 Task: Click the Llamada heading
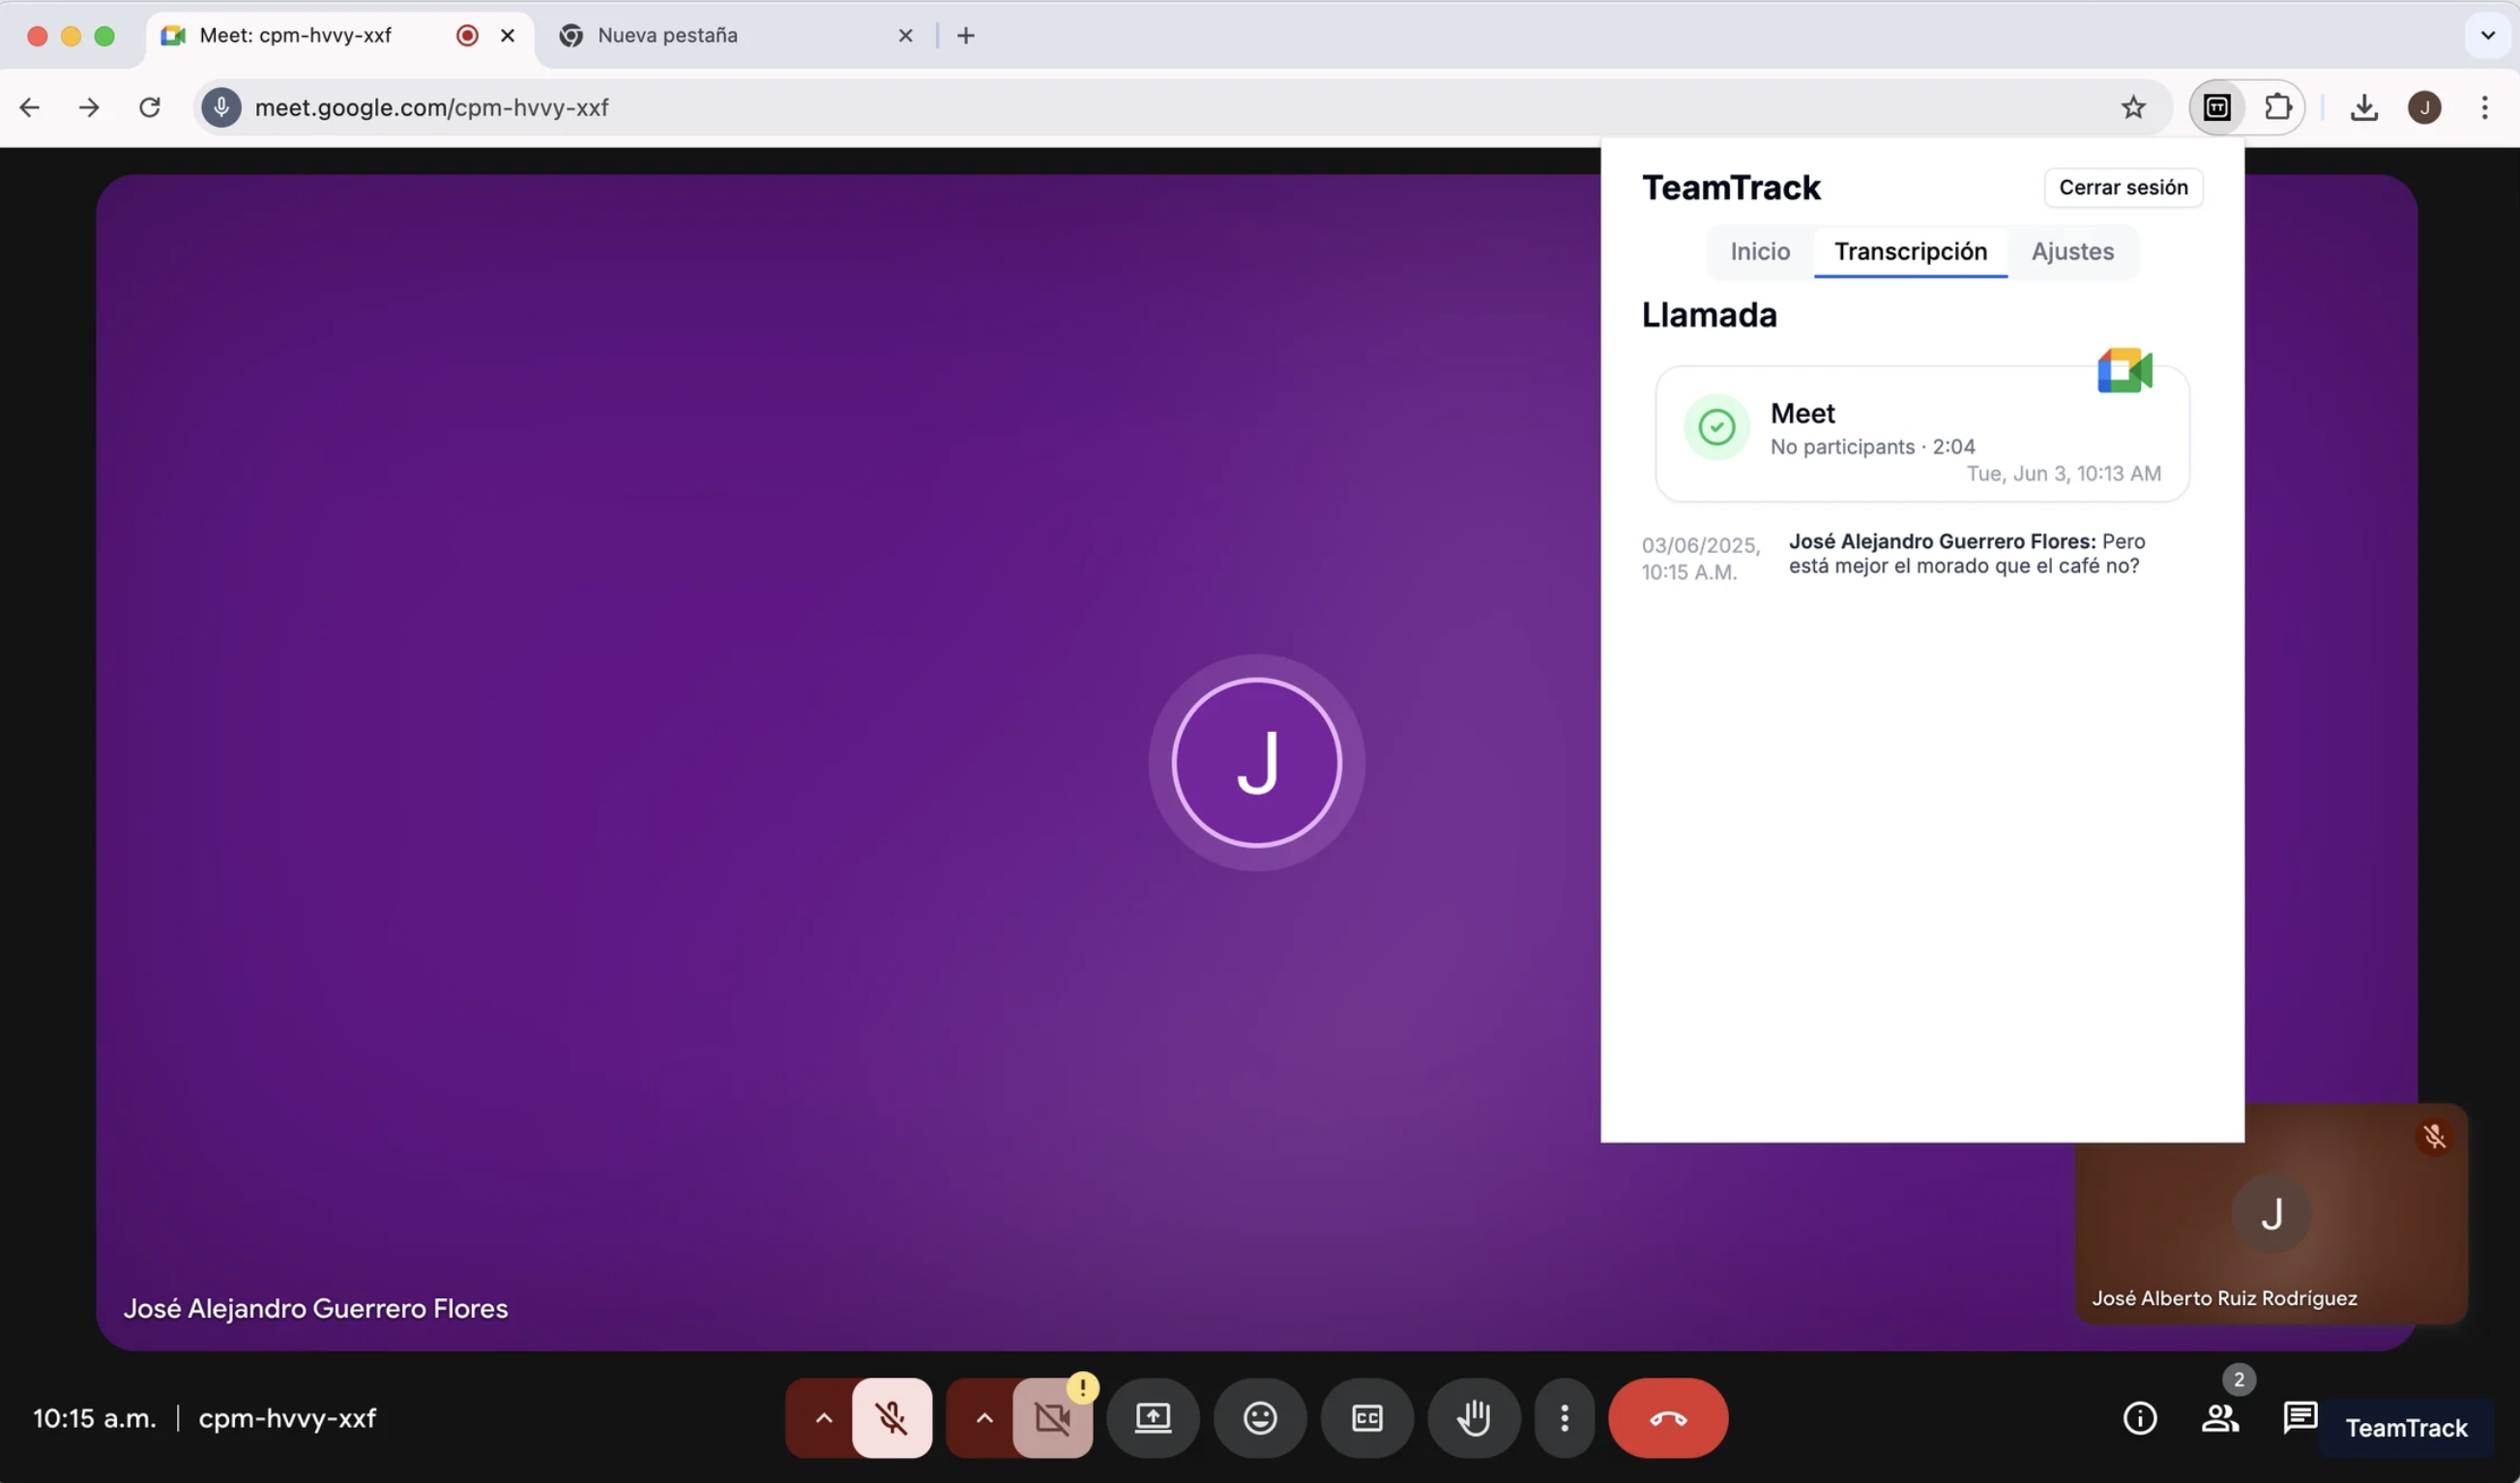tap(1709, 315)
